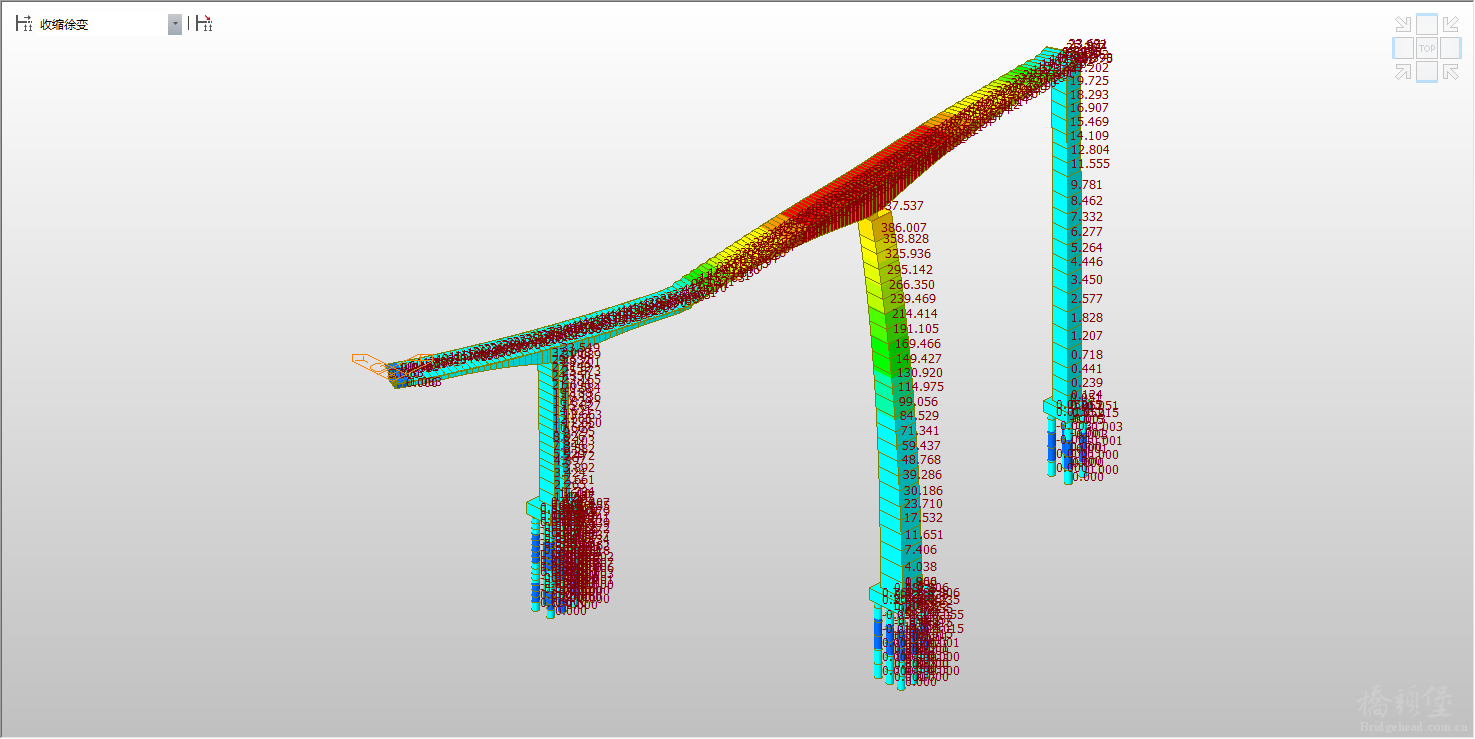Click the value 1.207 on right pier
Viewport: 1475px width, 739px height.
coord(1087,336)
